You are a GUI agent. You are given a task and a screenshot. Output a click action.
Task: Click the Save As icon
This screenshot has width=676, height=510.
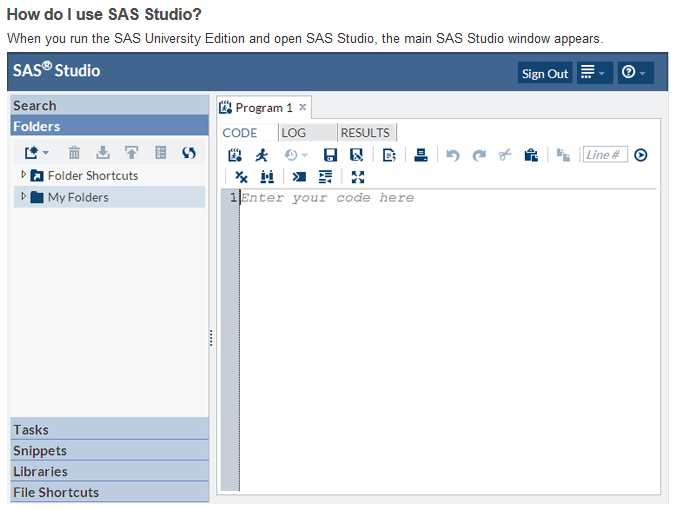(356, 155)
